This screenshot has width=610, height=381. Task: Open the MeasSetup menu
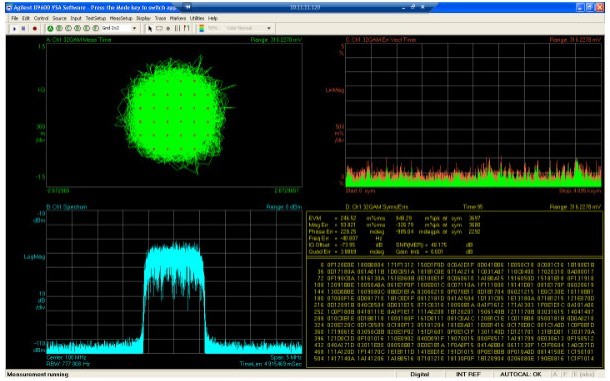(121, 18)
